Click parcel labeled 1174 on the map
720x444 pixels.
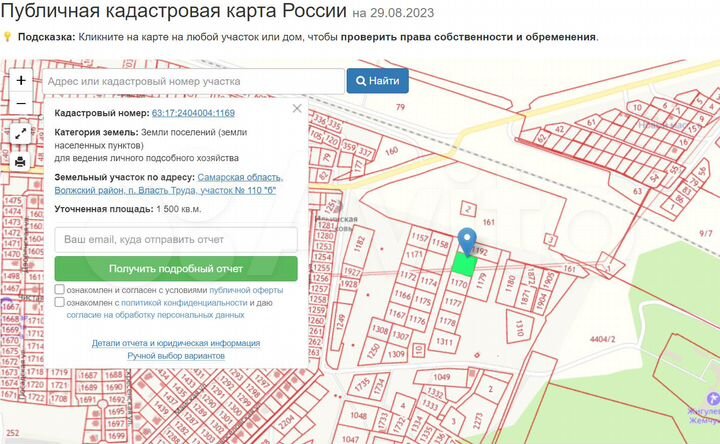[429, 281]
